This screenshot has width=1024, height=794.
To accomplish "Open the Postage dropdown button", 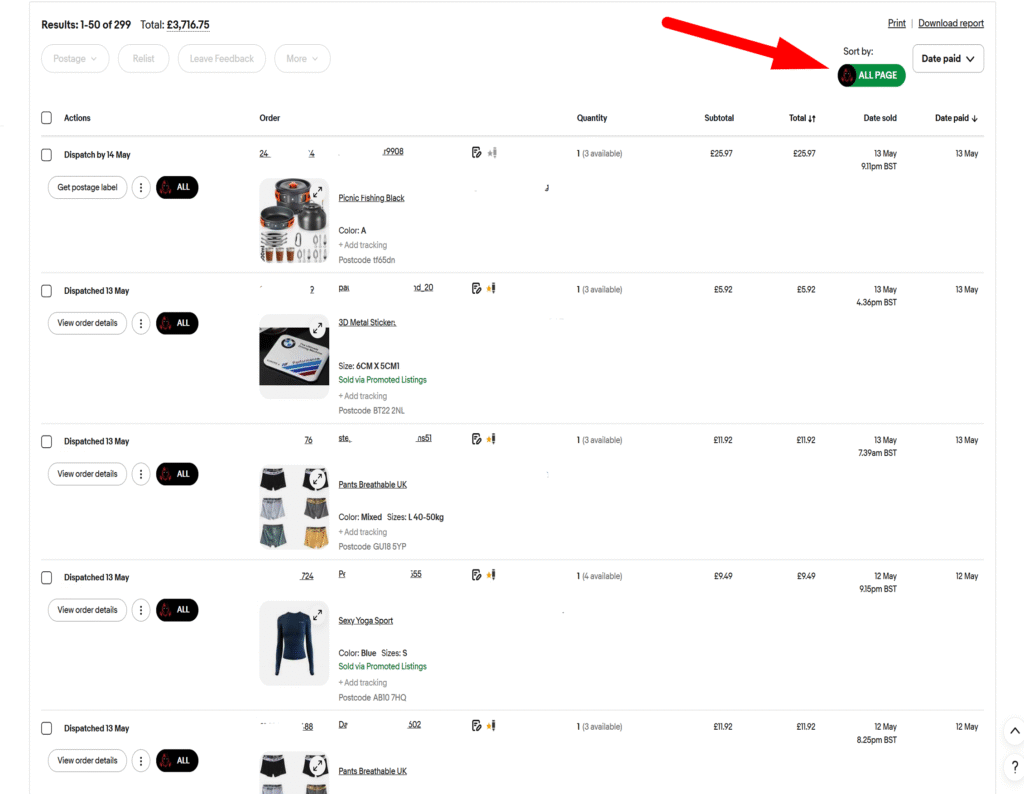I will click(75, 59).
